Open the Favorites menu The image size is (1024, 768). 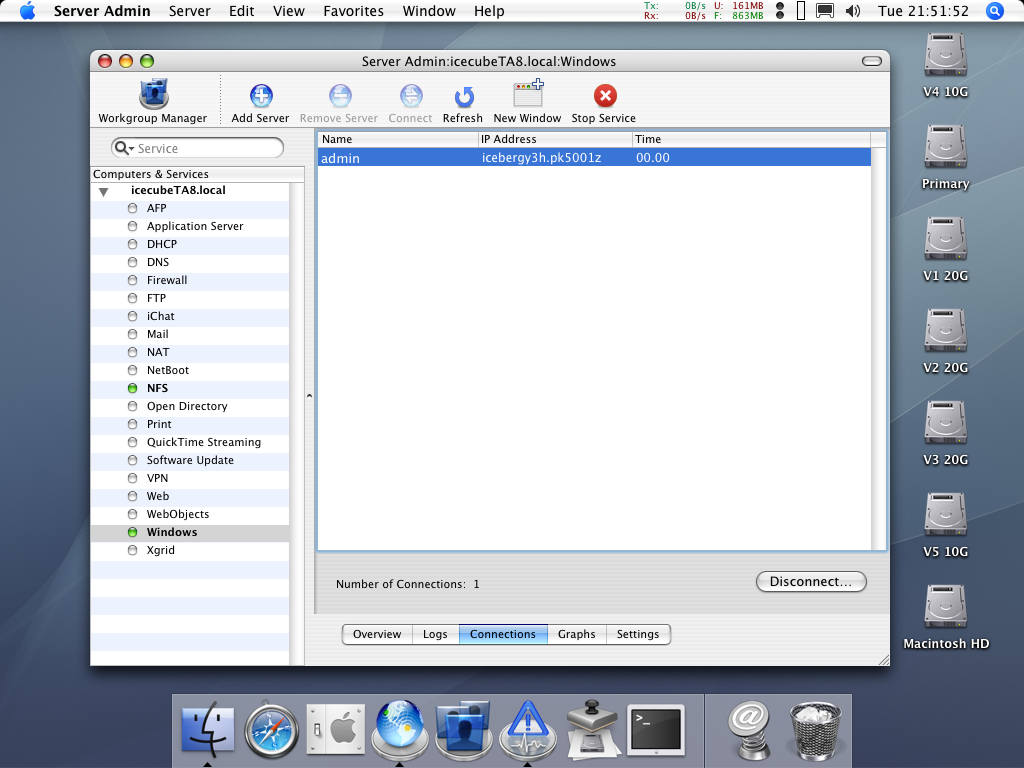(x=353, y=11)
